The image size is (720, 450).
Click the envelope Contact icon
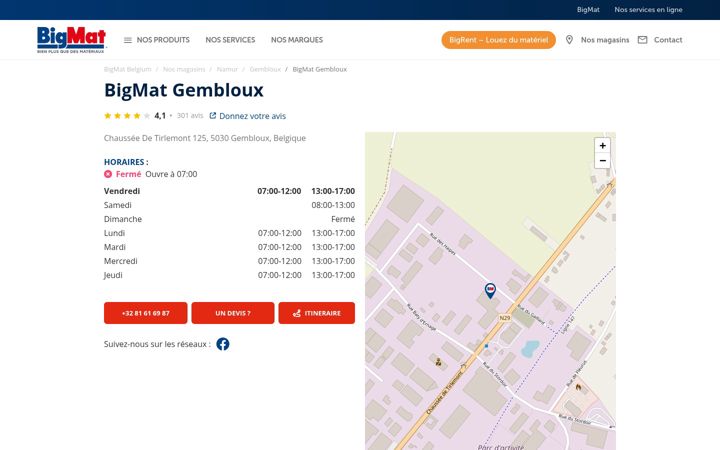[642, 40]
